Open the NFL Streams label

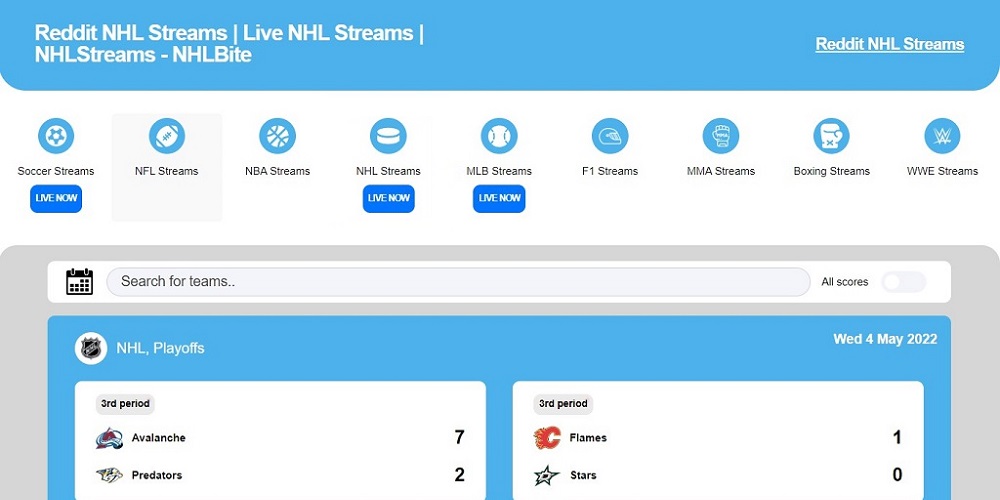(x=167, y=171)
